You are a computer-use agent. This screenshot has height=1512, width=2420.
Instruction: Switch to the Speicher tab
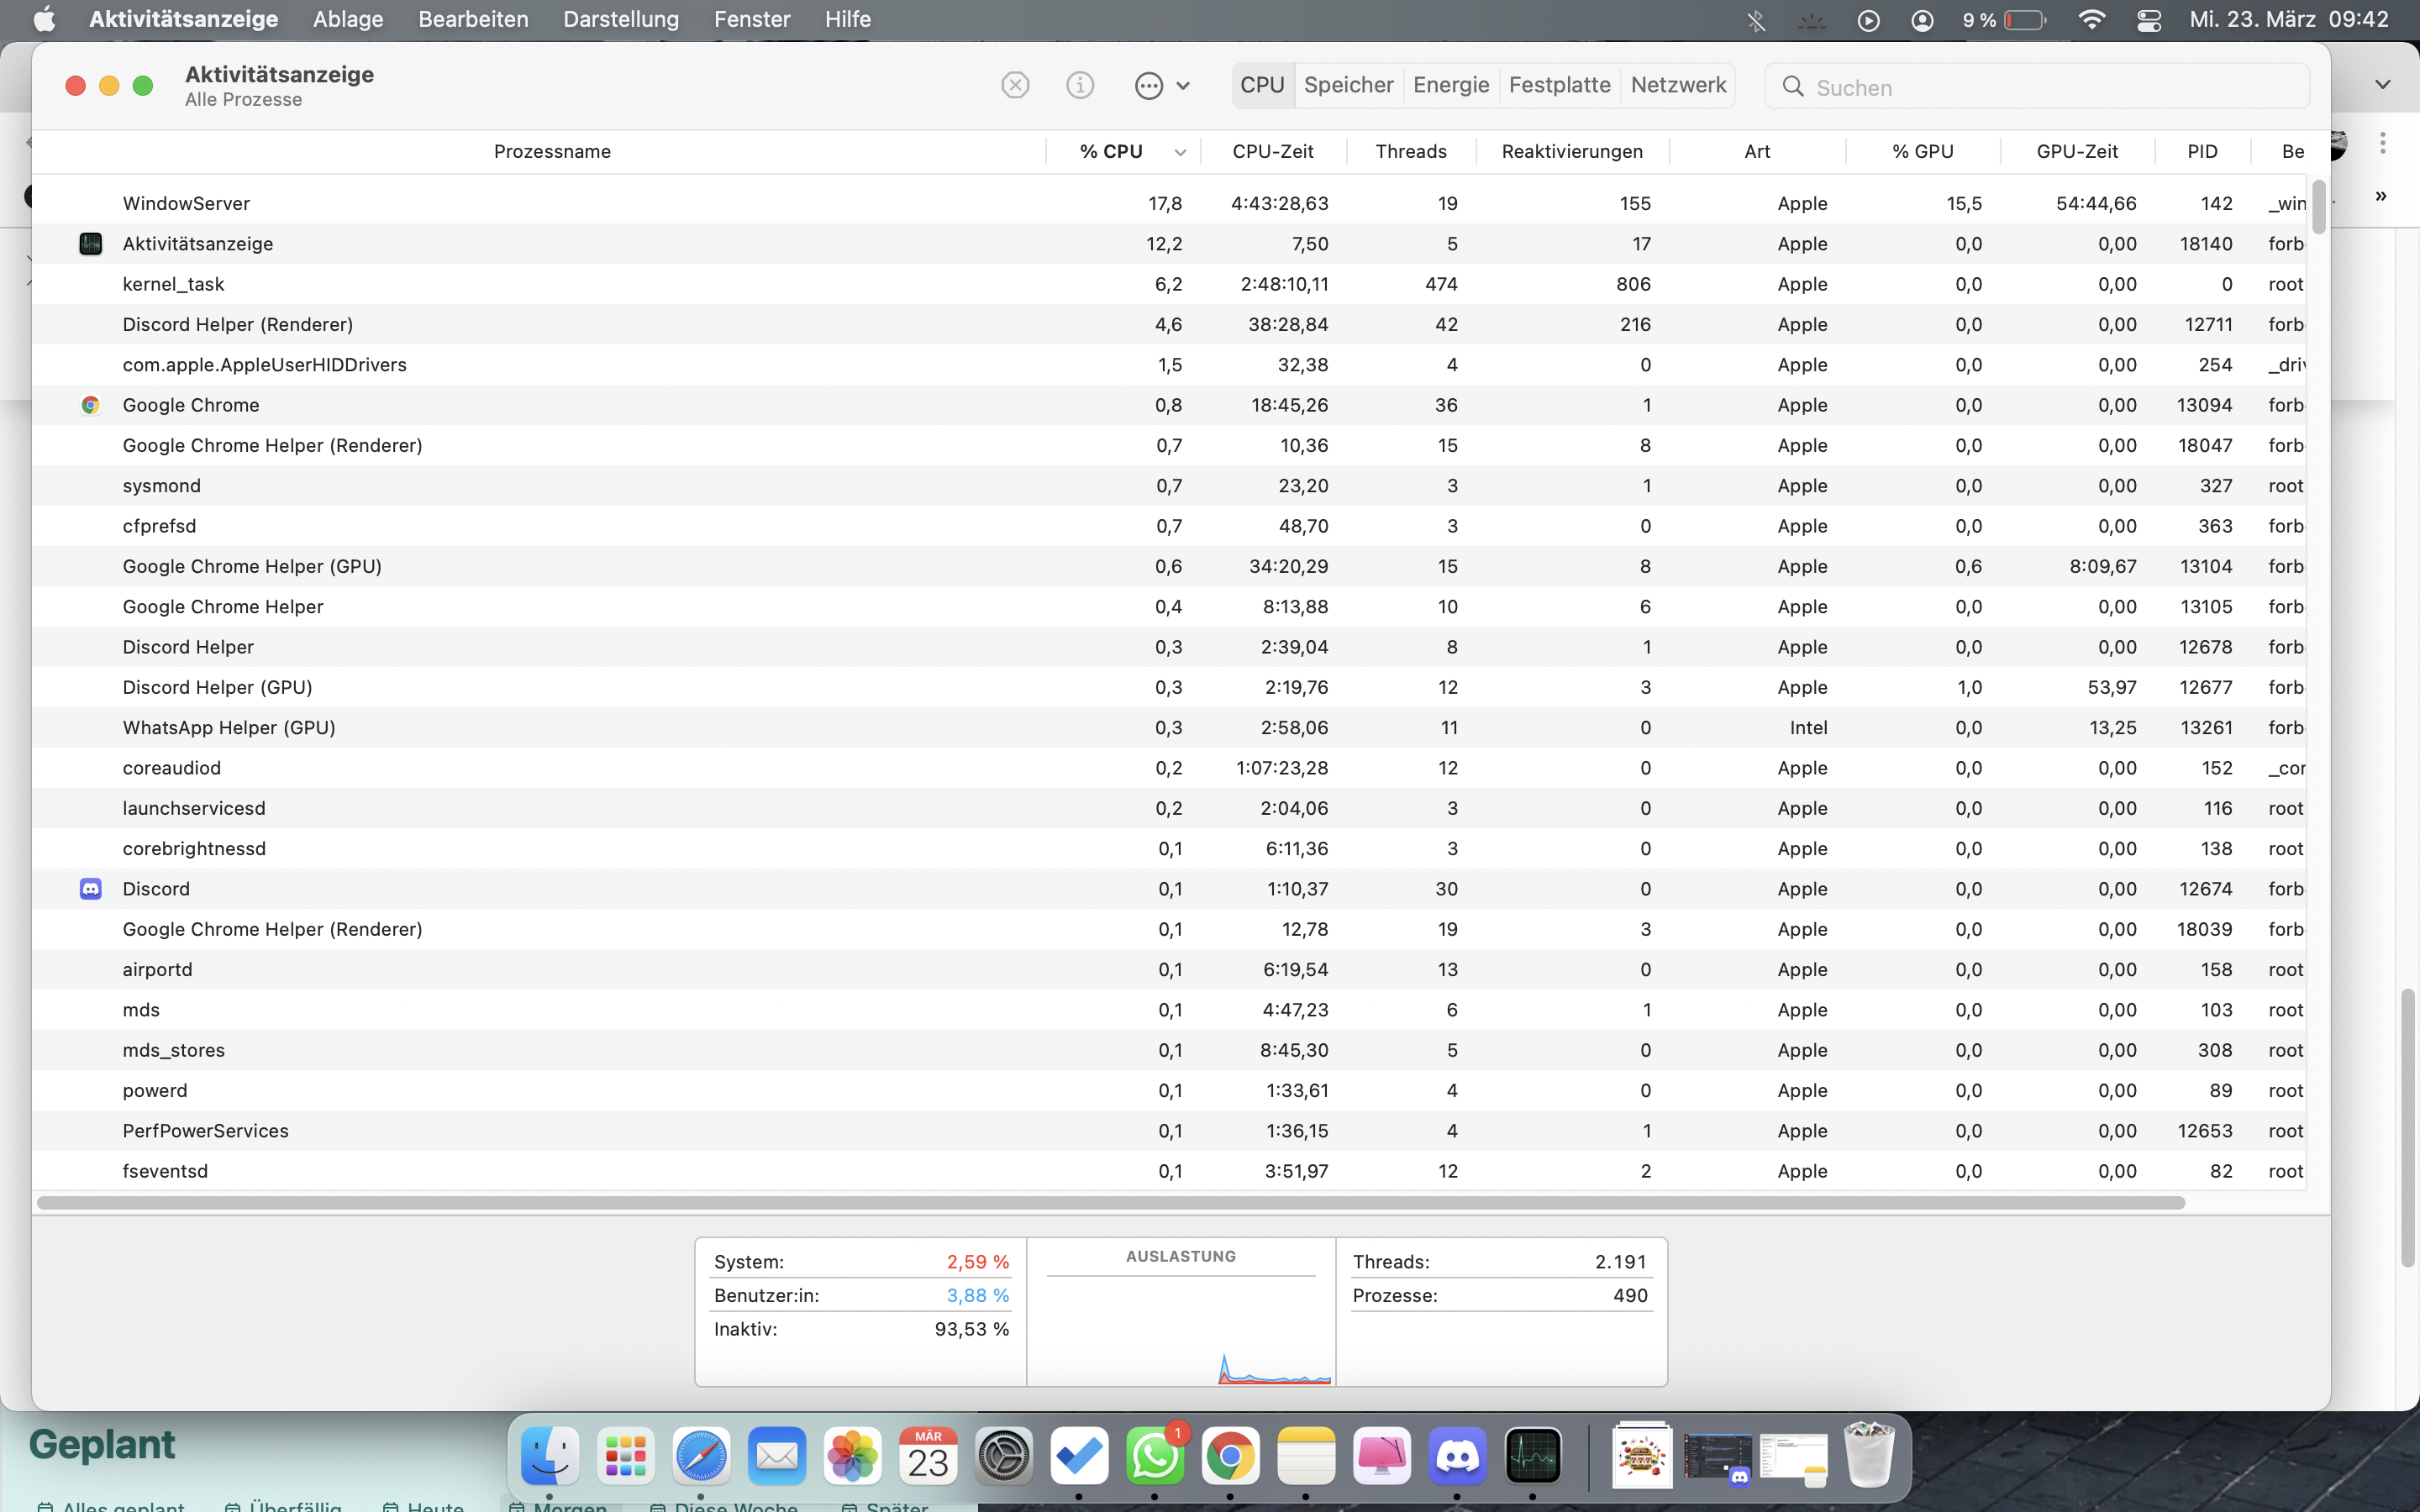(x=1348, y=85)
